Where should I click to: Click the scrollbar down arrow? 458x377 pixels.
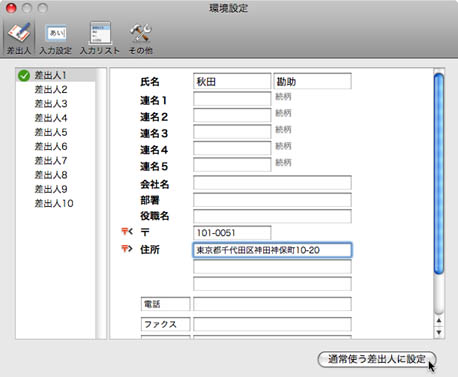coord(439,332)
